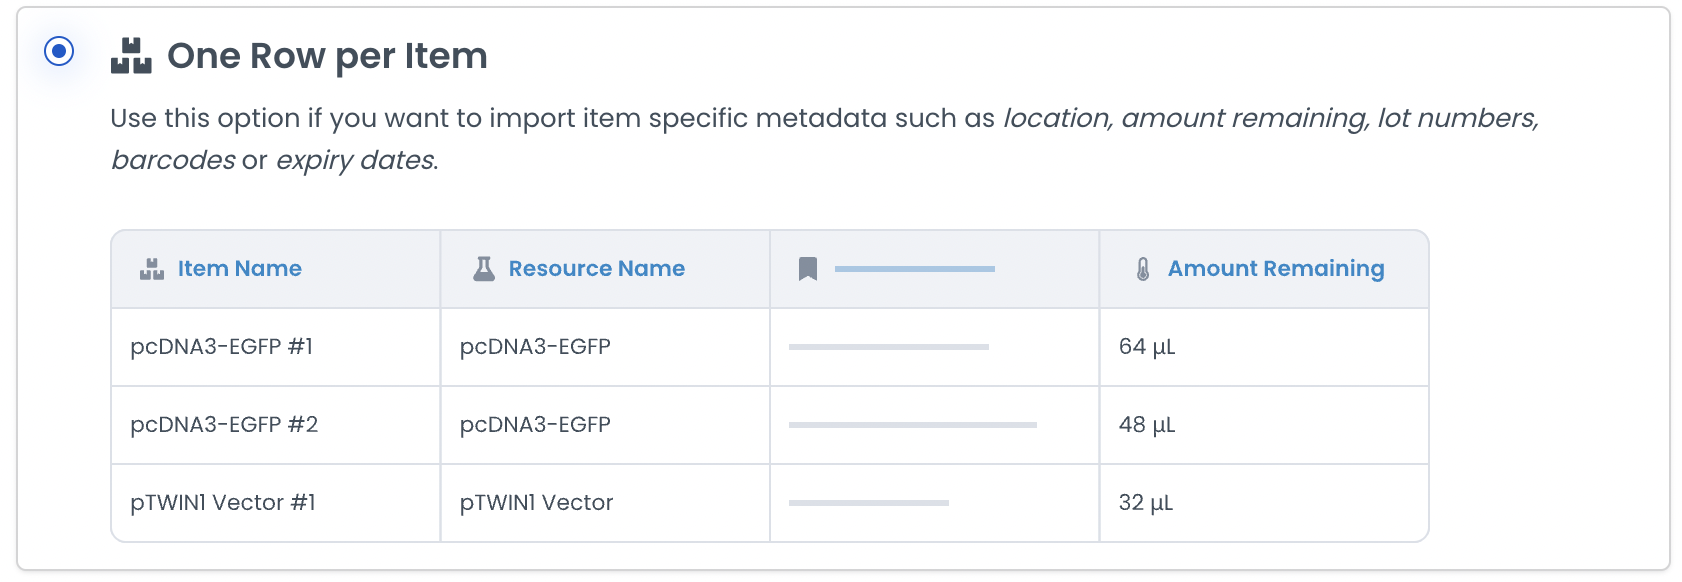The width and height of the screenshot is (1682, 582).
Task: Click the Item Name column header
Action: pyautogui.click(x=239, y=269)
